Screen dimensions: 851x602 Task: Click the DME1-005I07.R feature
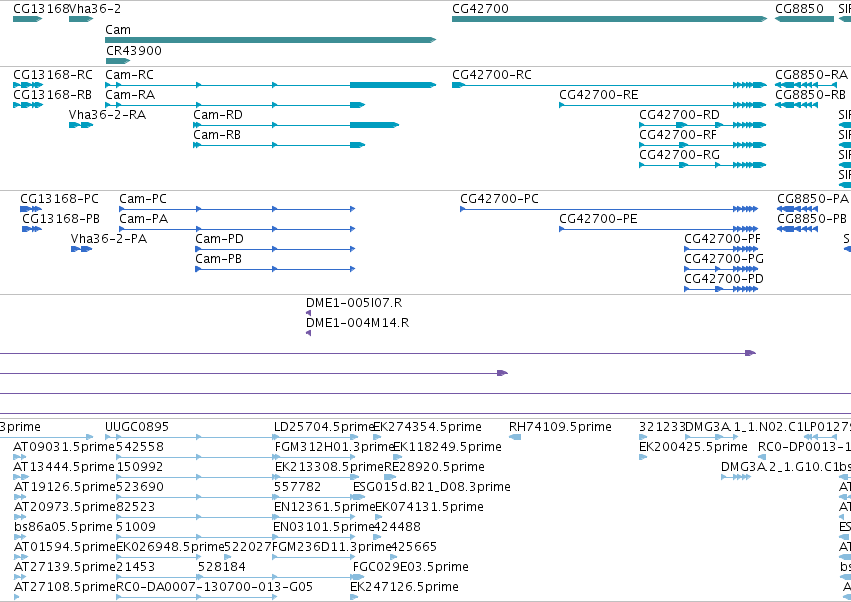pos(308,313)
